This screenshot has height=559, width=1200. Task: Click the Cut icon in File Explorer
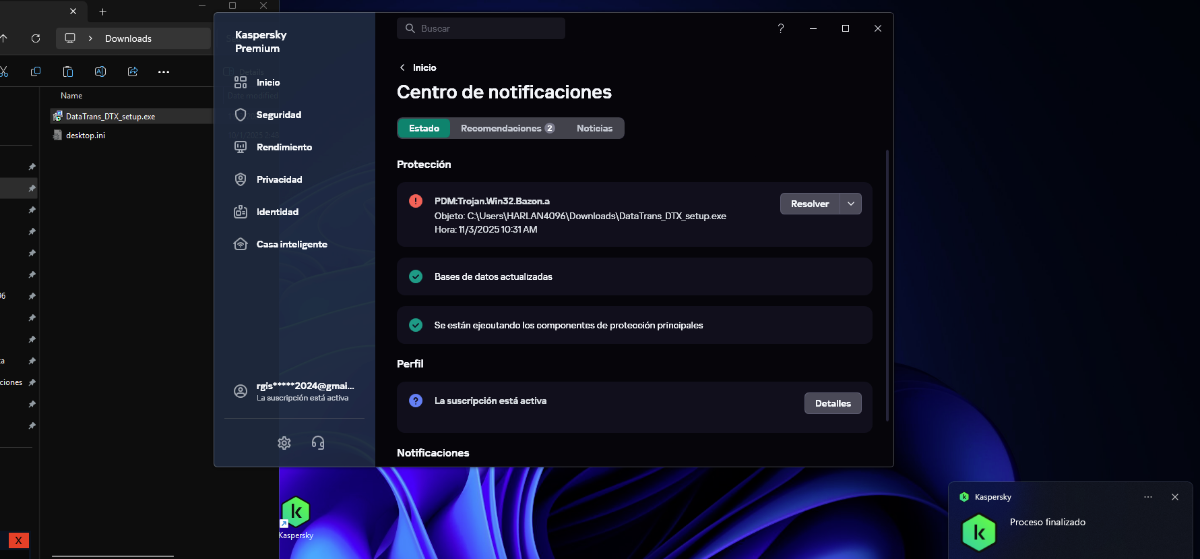coord(3,71)
